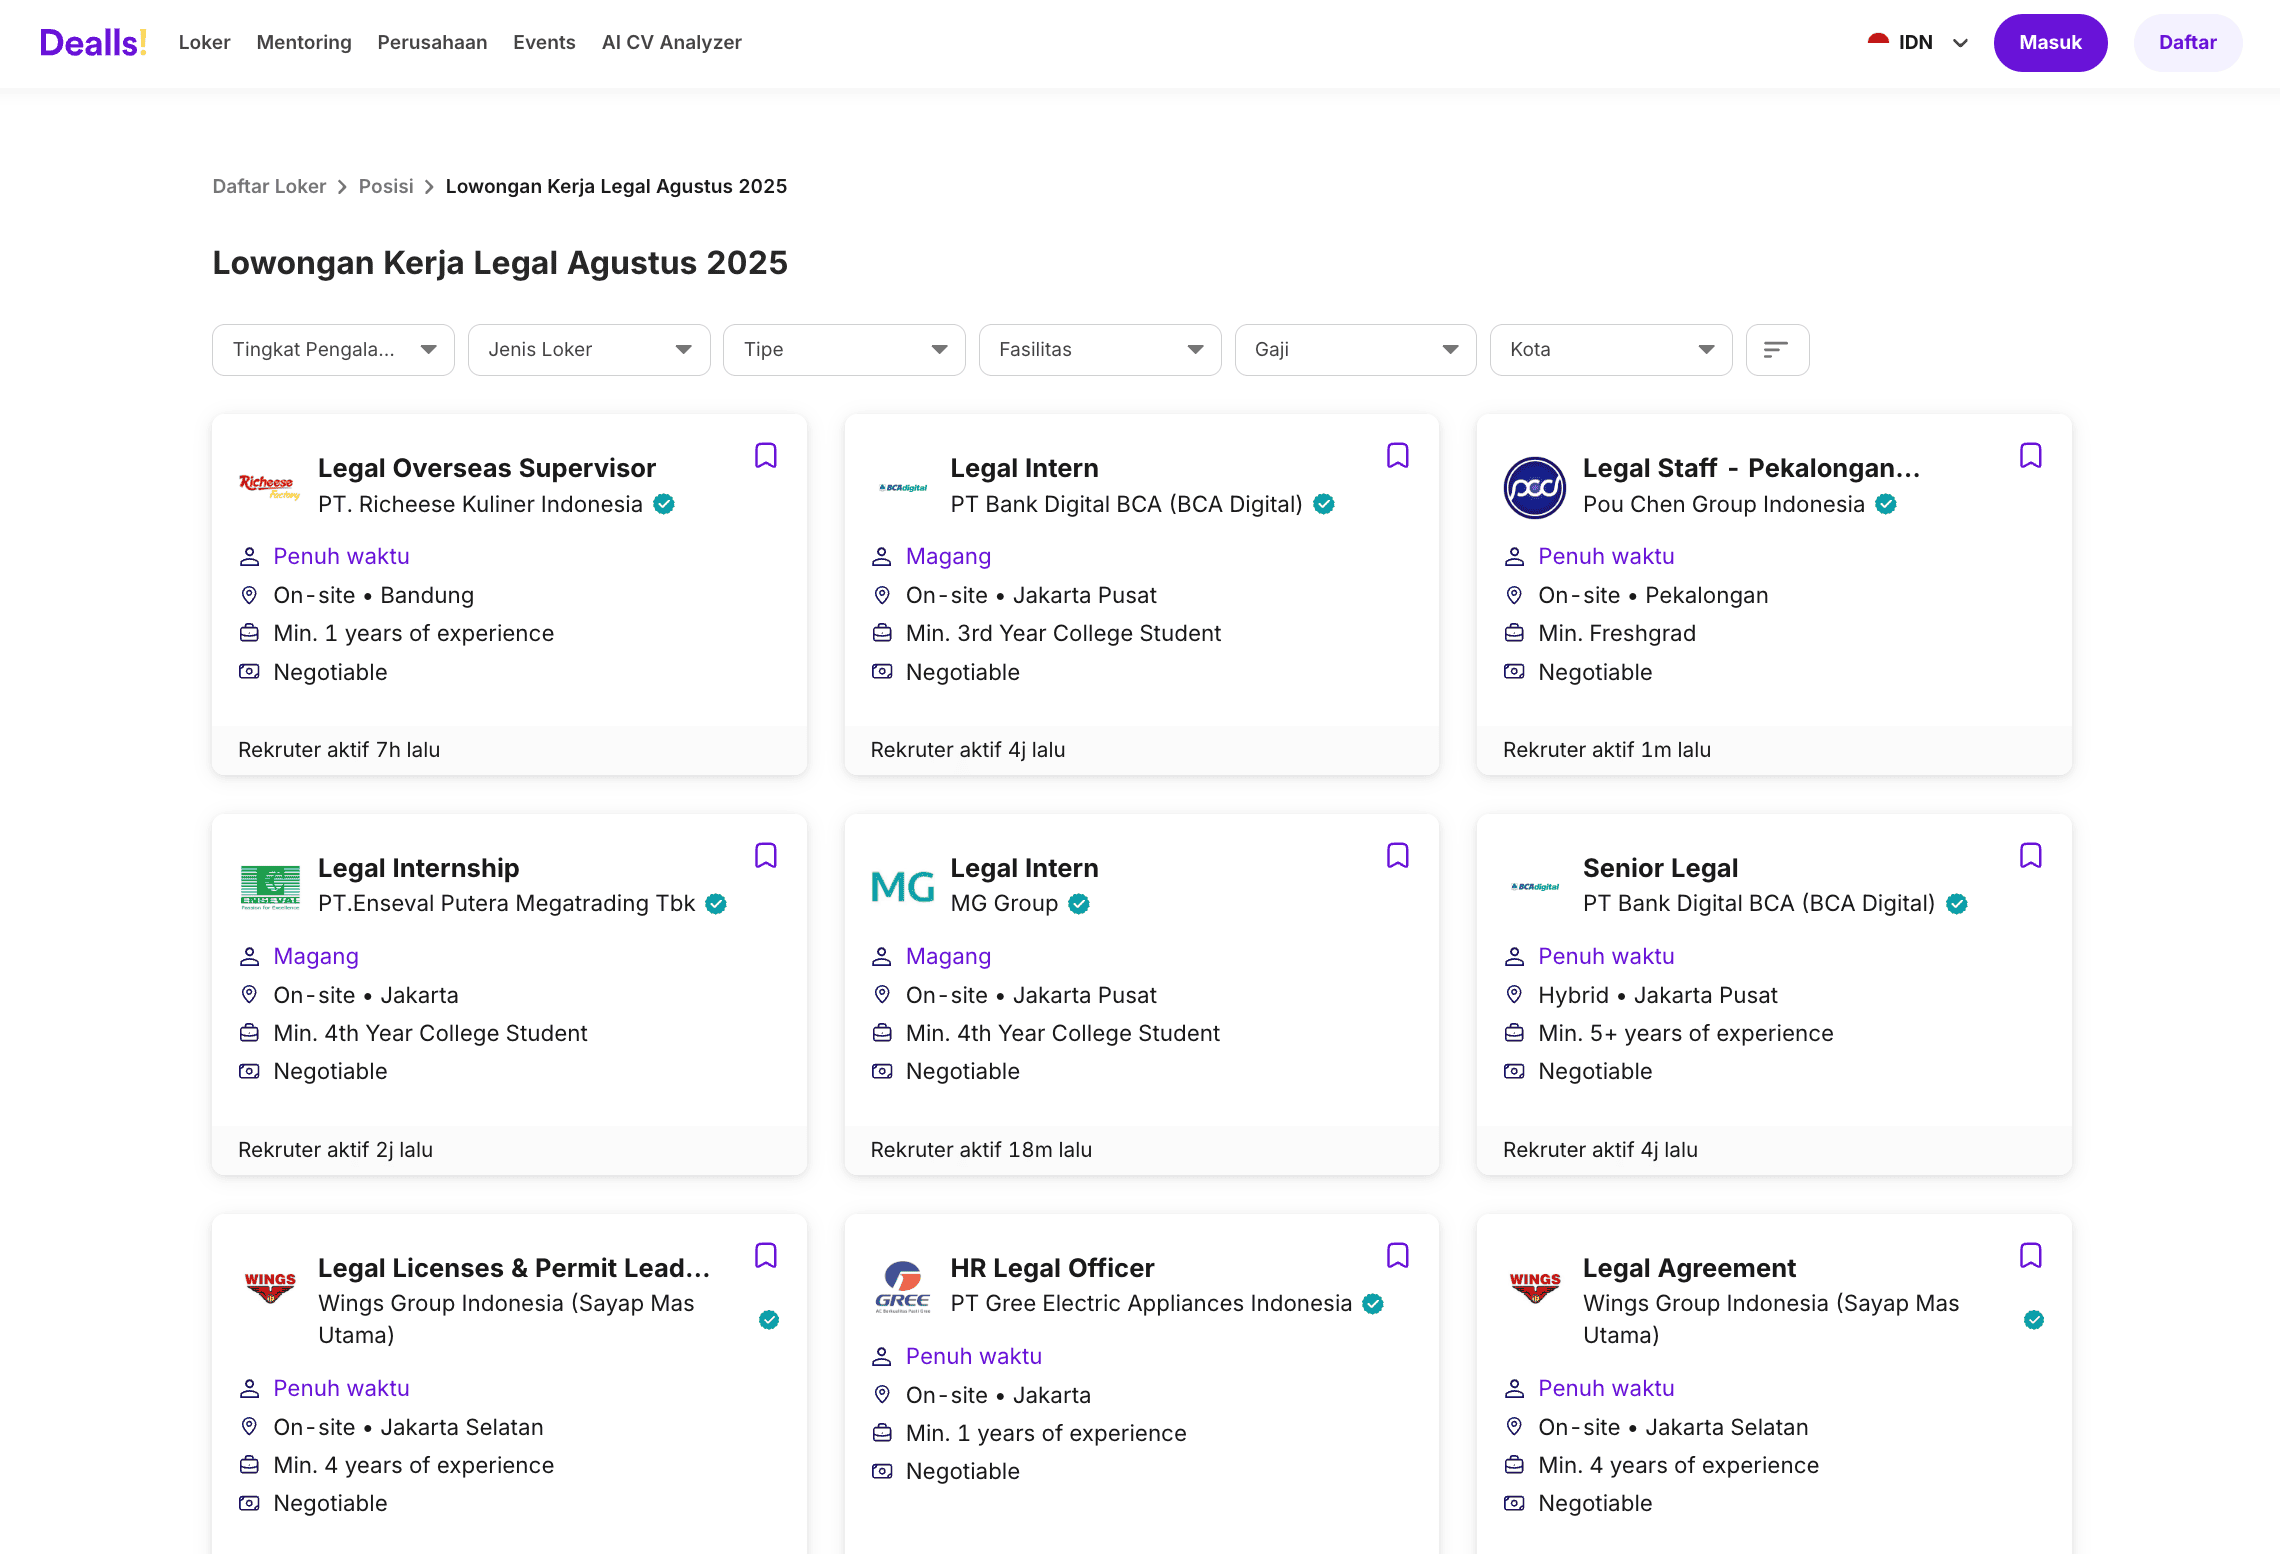2280x1554 pixels.
Task: Click person icon beside Magang on Enseval card
Action: pos(249,957)
